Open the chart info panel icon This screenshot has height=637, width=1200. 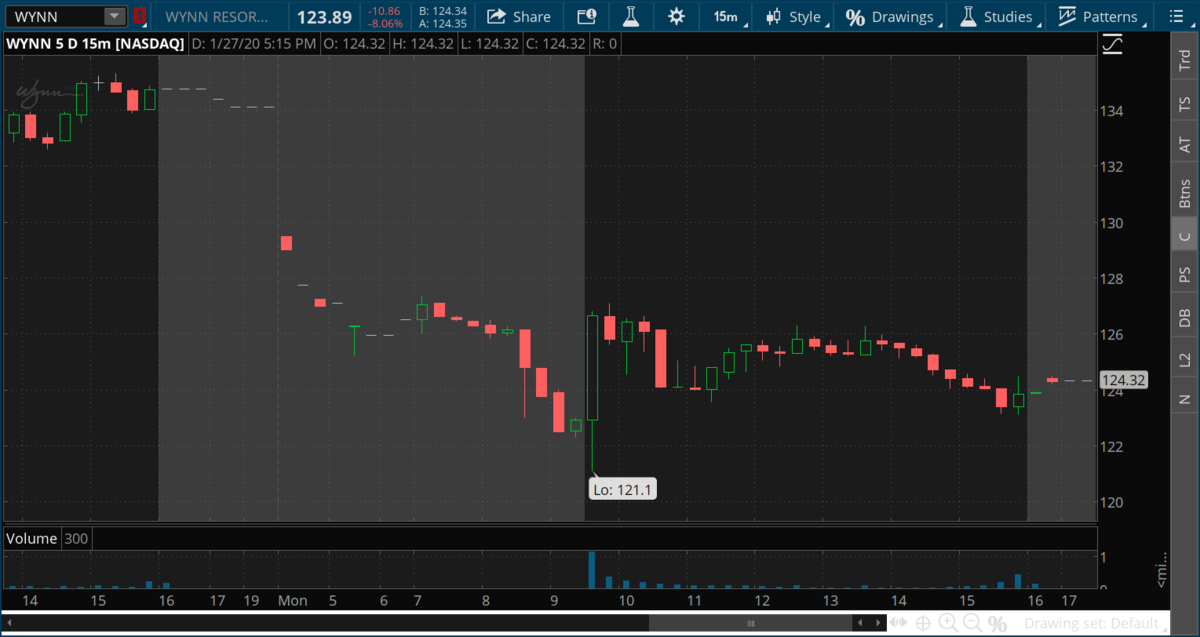(587, 16)
